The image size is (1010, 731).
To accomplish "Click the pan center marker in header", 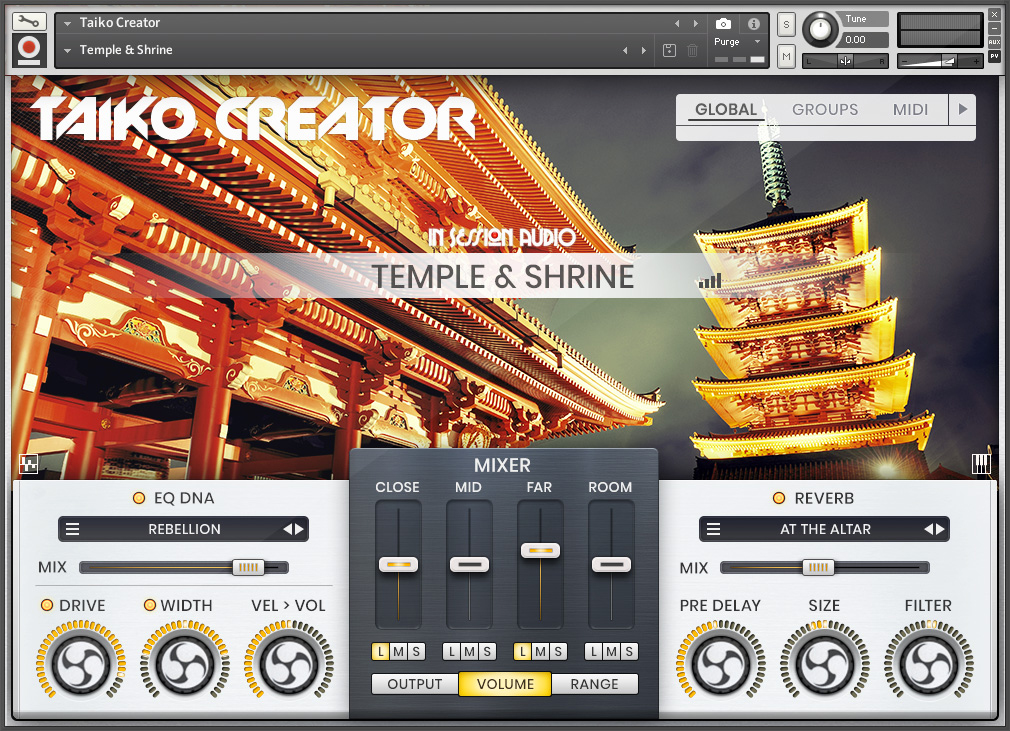I will pos(845,61).
